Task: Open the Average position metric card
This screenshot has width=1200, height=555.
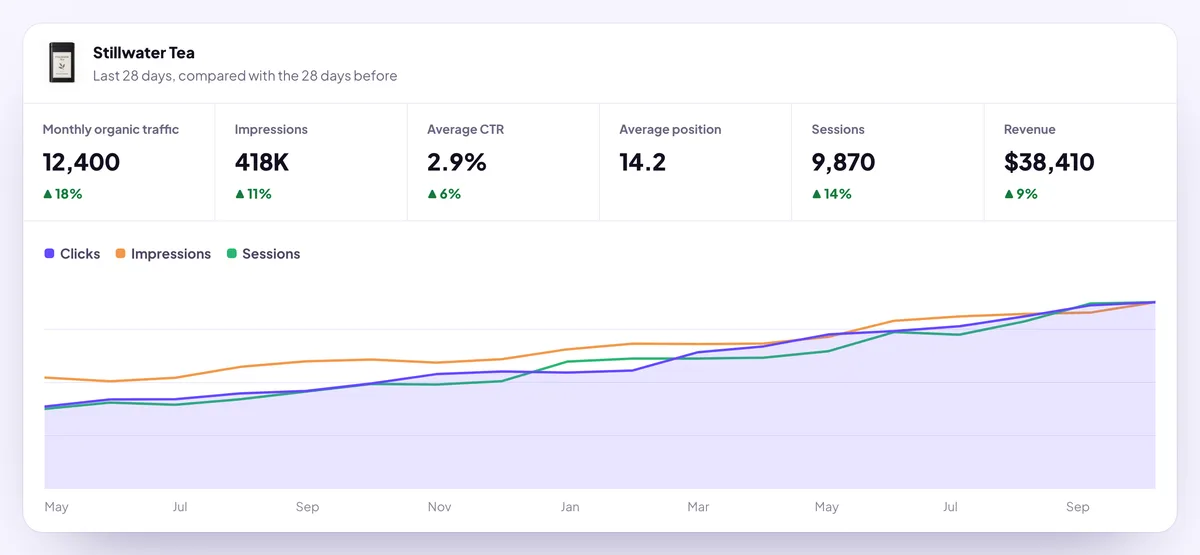Action: 695,162
